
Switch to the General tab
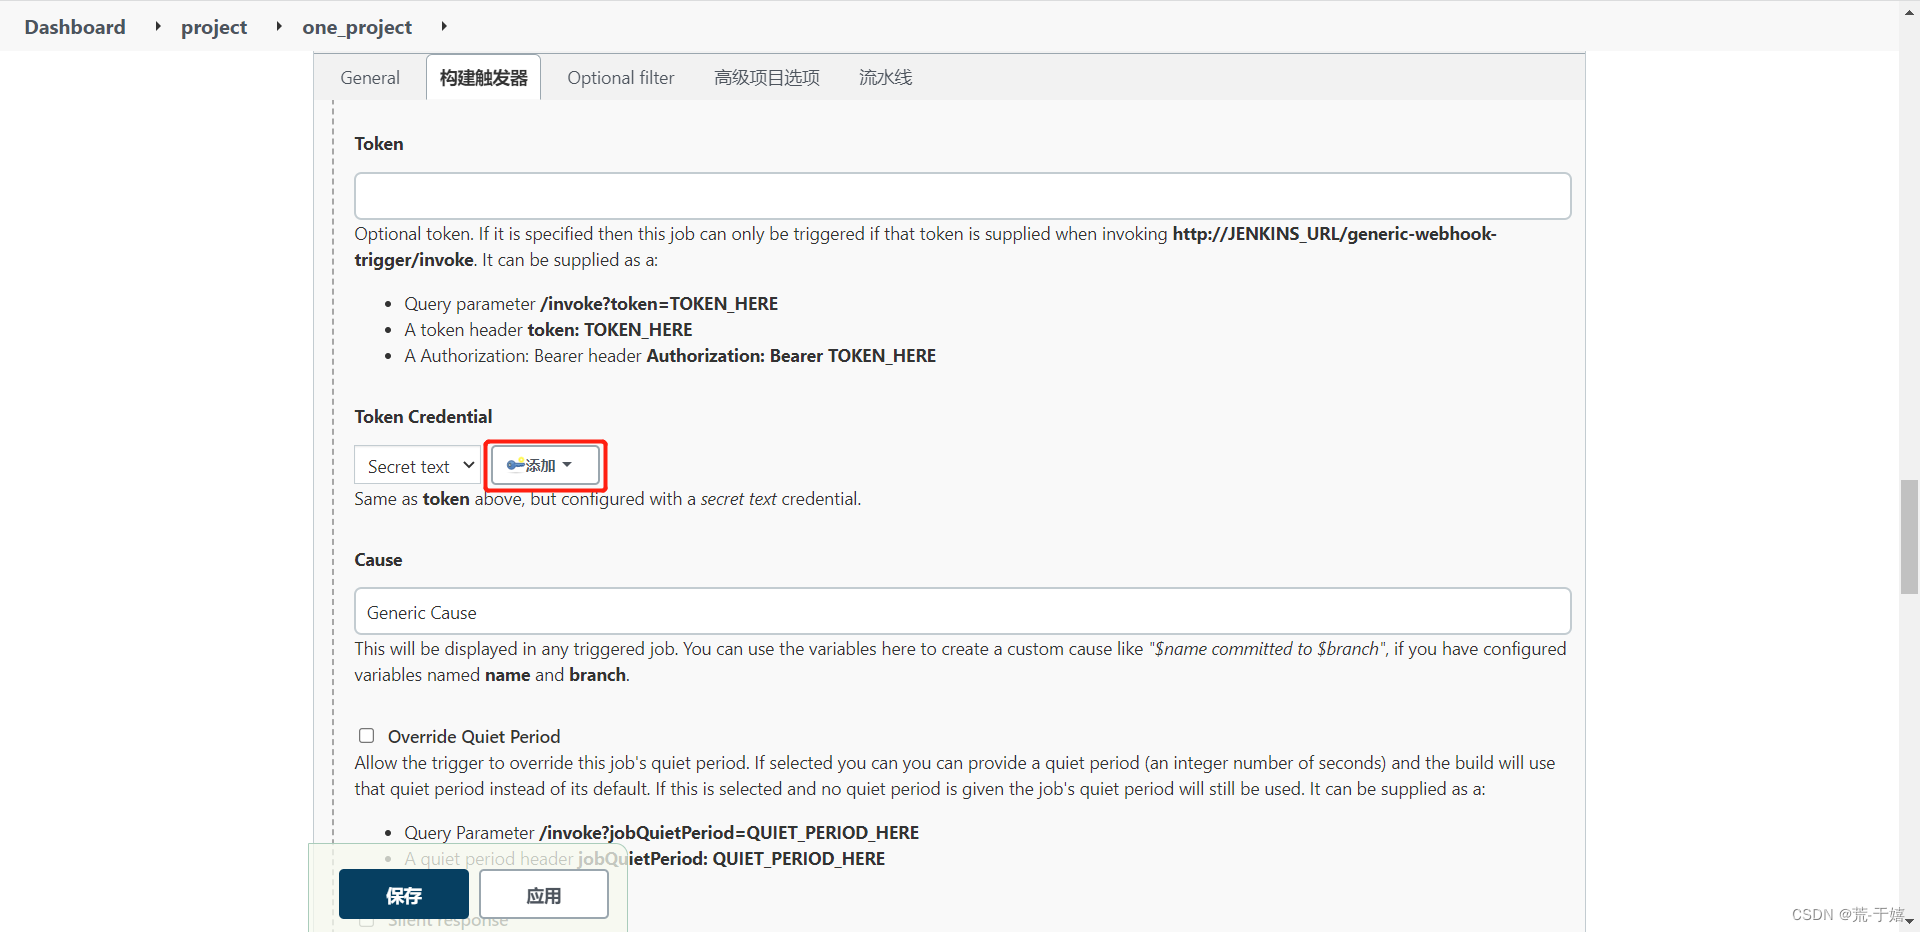point(370,78)
